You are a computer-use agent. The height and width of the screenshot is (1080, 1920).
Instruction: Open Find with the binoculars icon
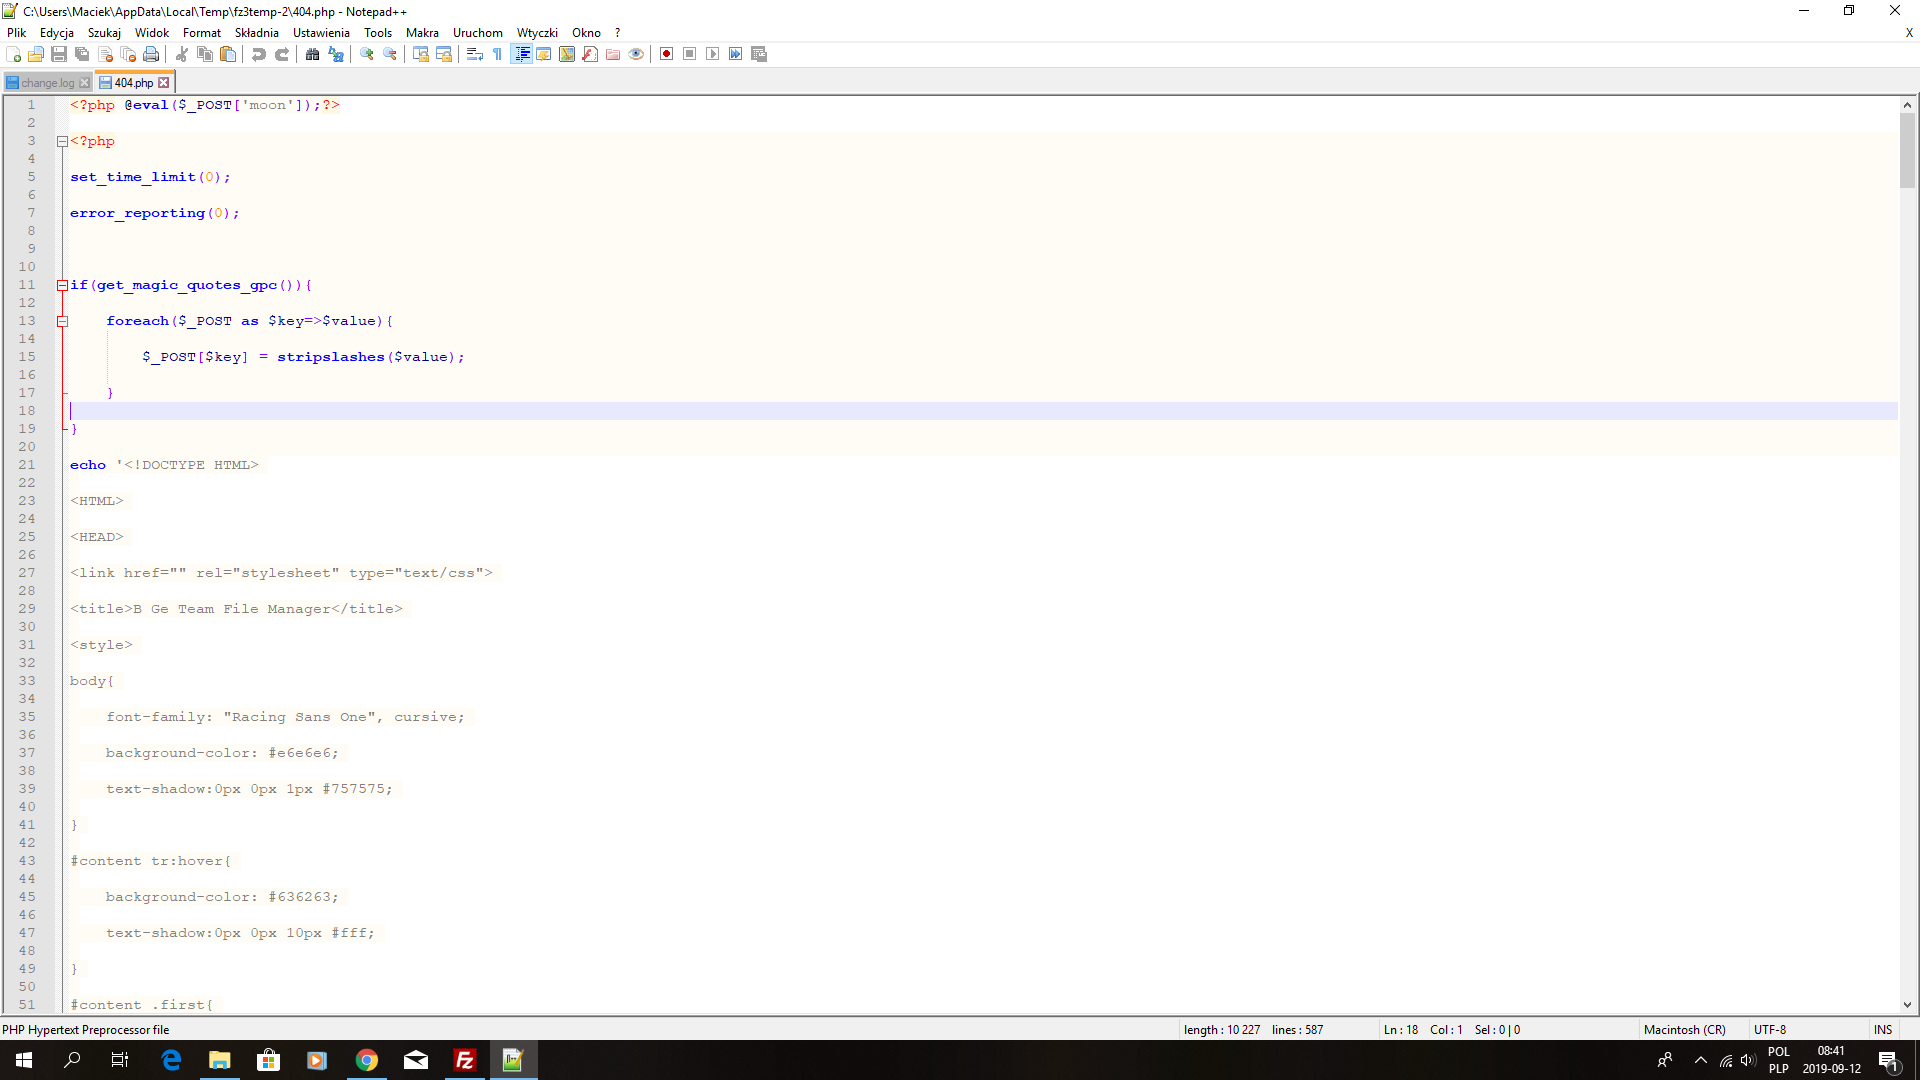tap(313, 54)
